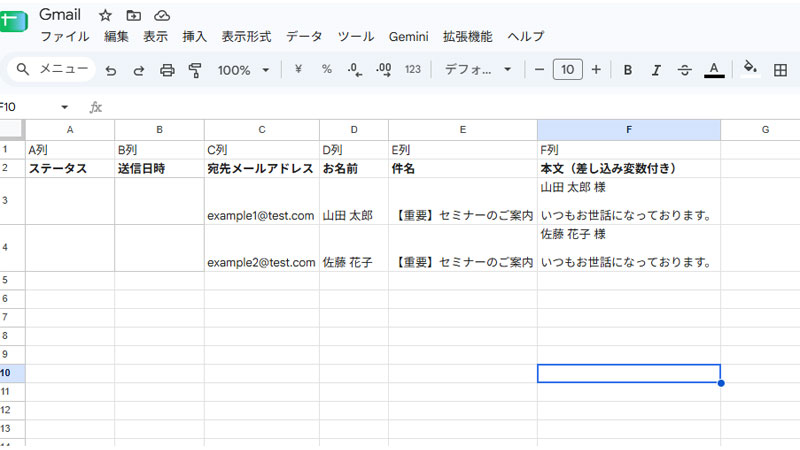Rename the Gmail document title
This screenshot has width=800, height=450.
coord(60,15)
